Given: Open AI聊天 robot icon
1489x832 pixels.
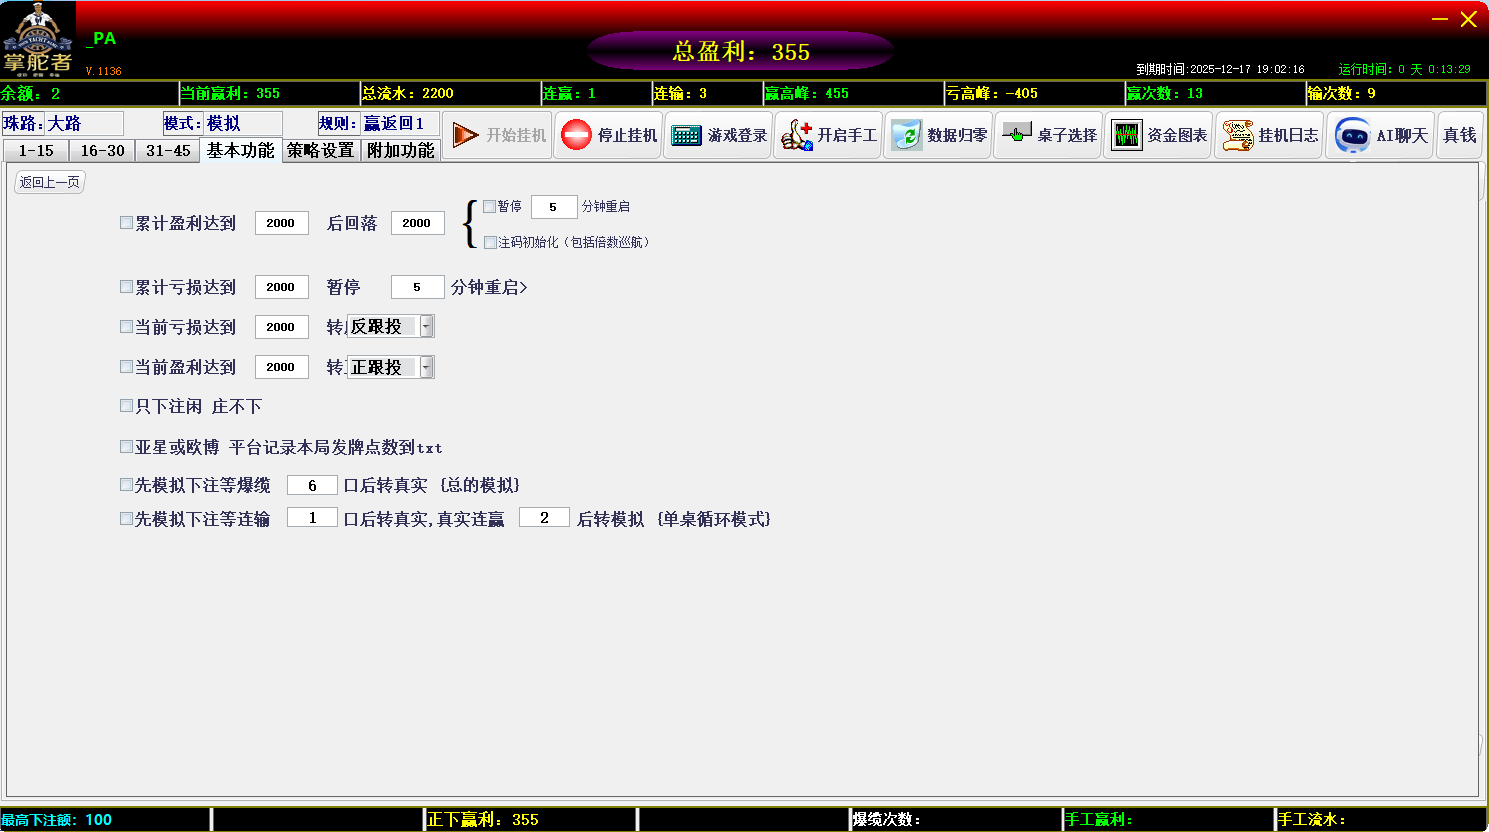Looking at the screenshot, I should pyautogui.click(x=1352, y=135).
